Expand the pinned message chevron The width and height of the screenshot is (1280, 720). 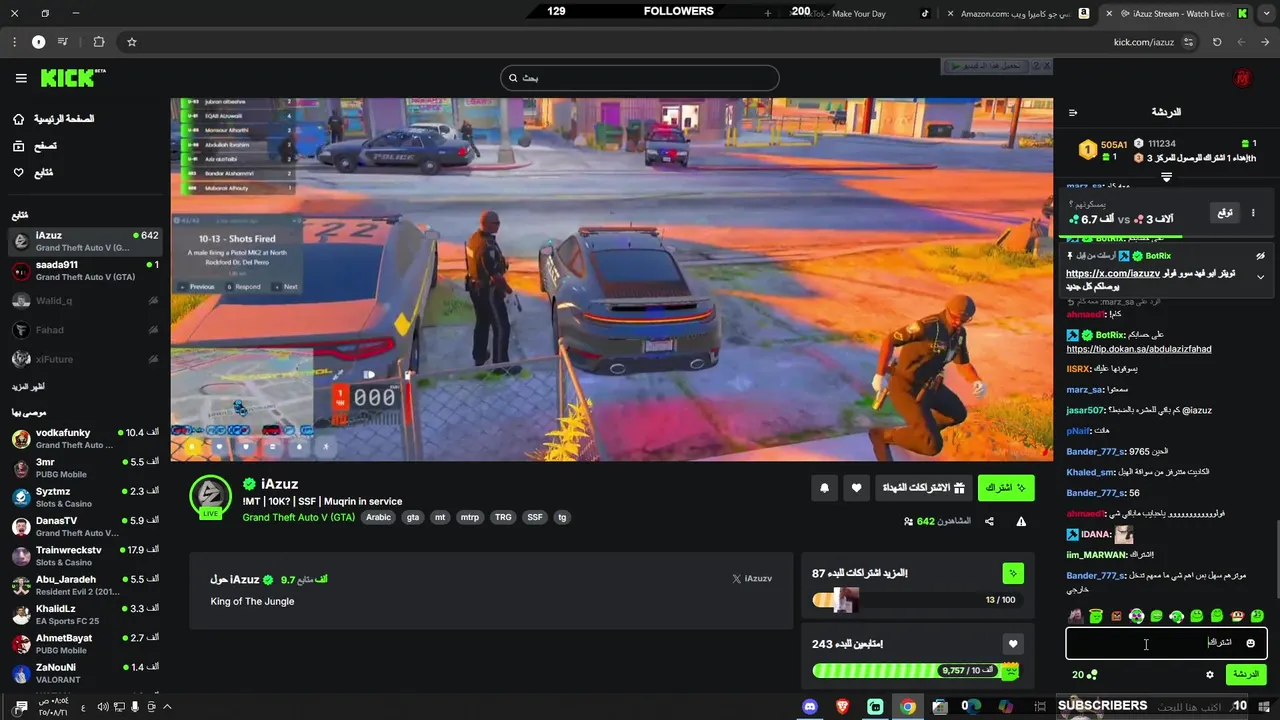click(x=1260, y=277)
